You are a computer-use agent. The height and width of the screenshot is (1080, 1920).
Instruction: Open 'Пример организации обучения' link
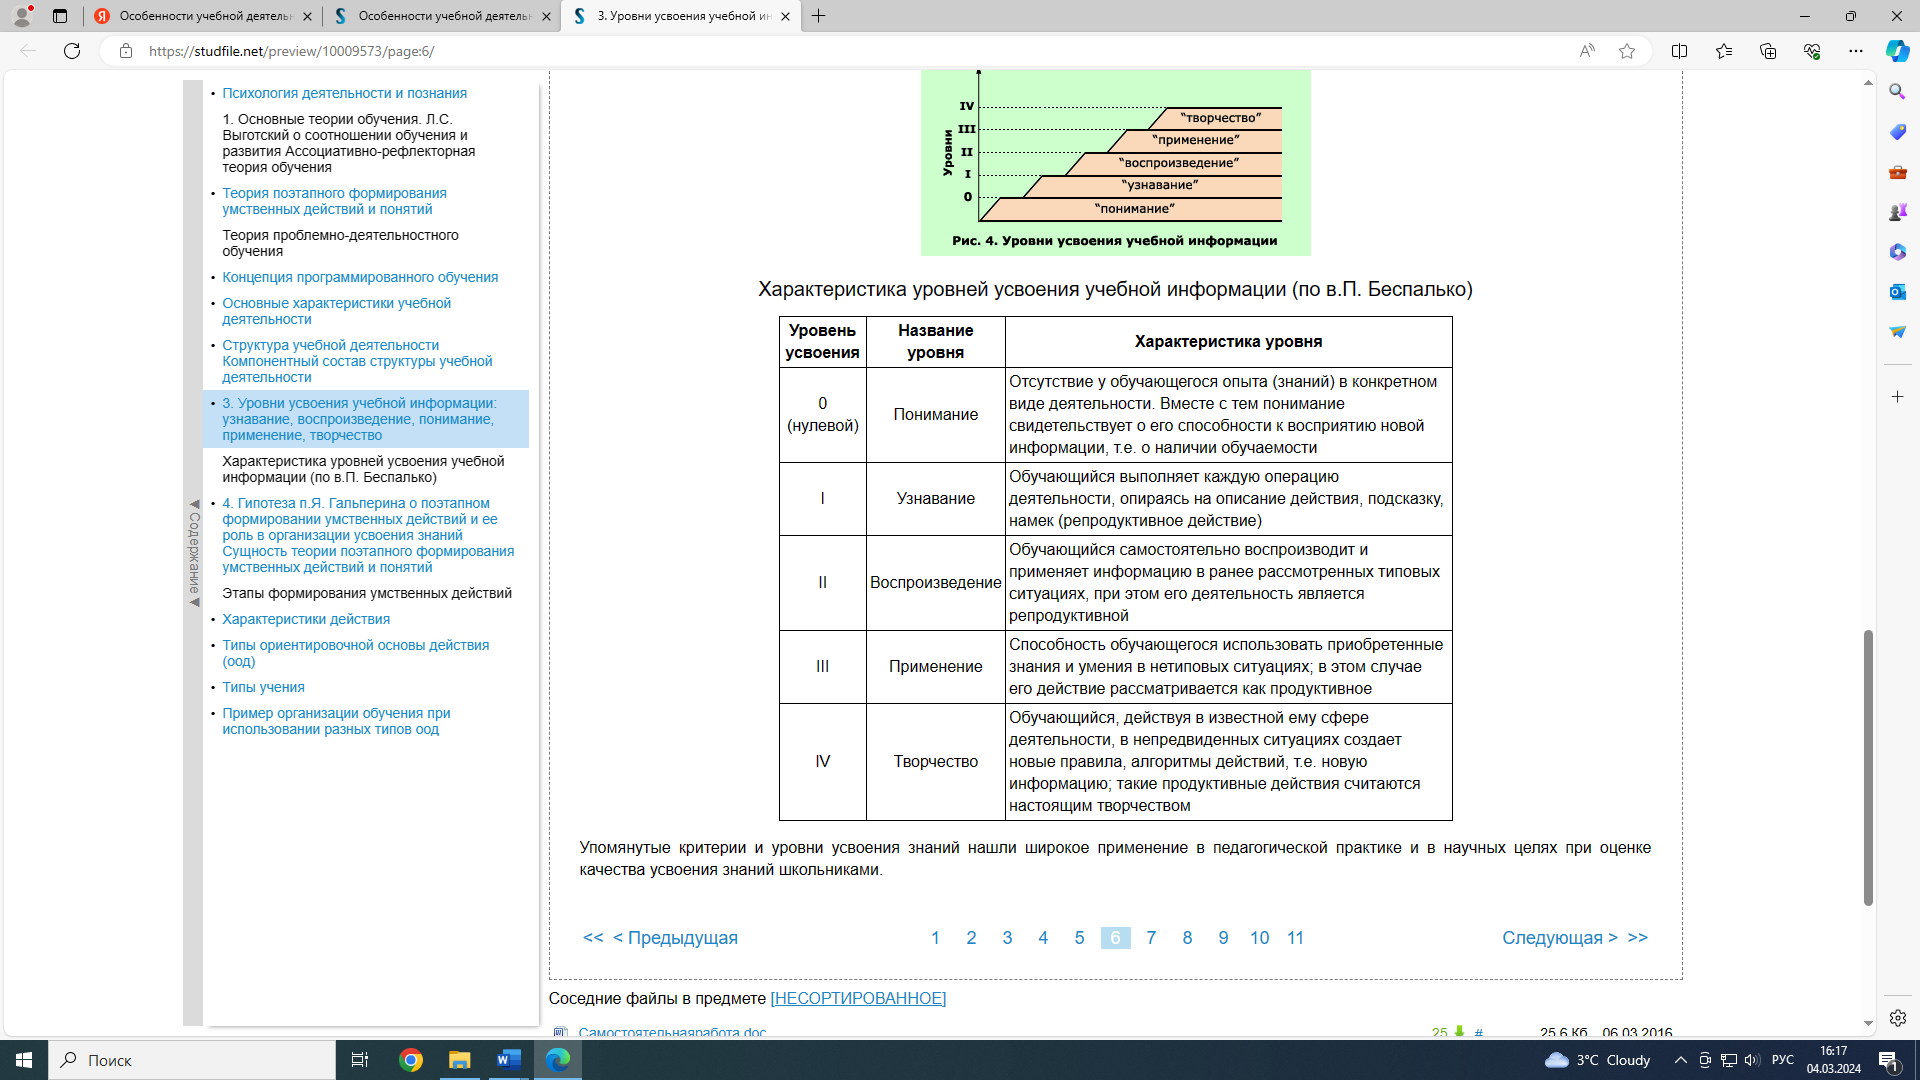pos(336,721)
